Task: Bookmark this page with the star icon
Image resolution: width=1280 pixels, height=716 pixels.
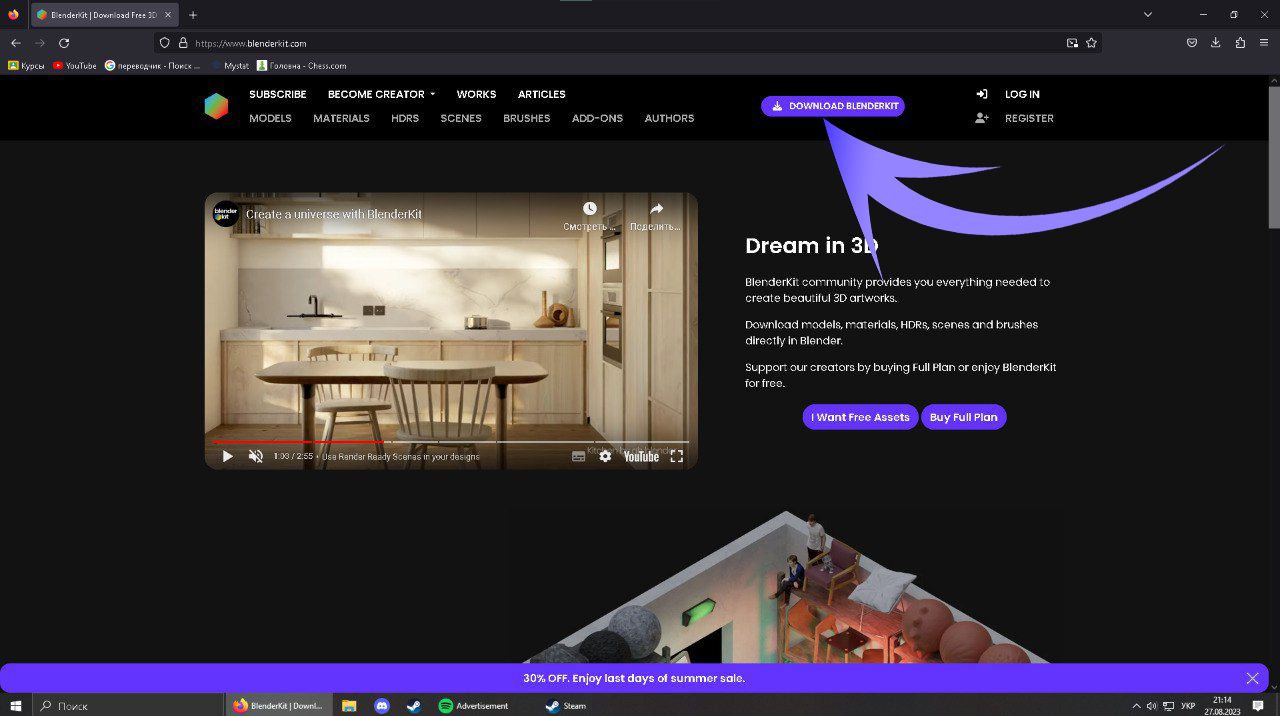Action: 1091,43
